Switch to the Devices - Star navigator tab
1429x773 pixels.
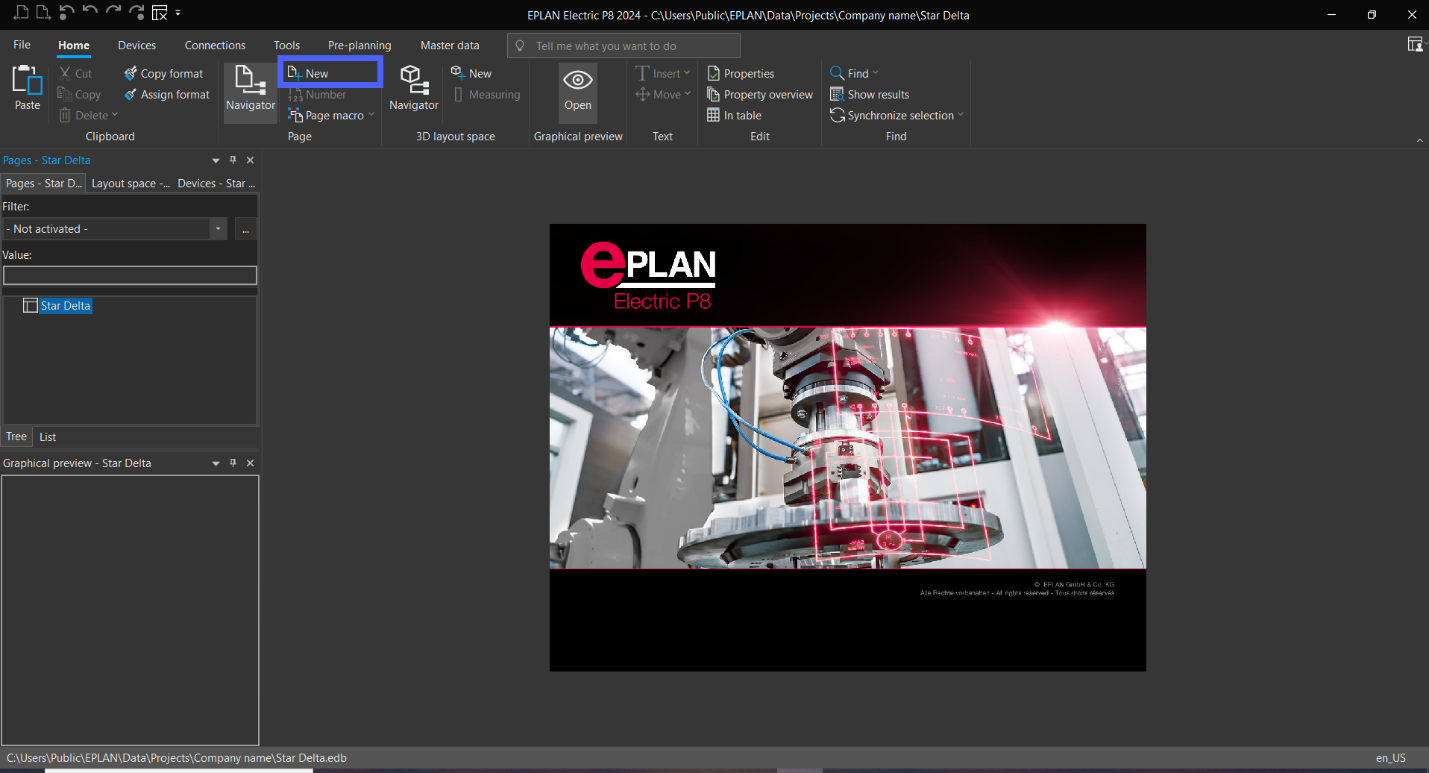coord(216,183)
